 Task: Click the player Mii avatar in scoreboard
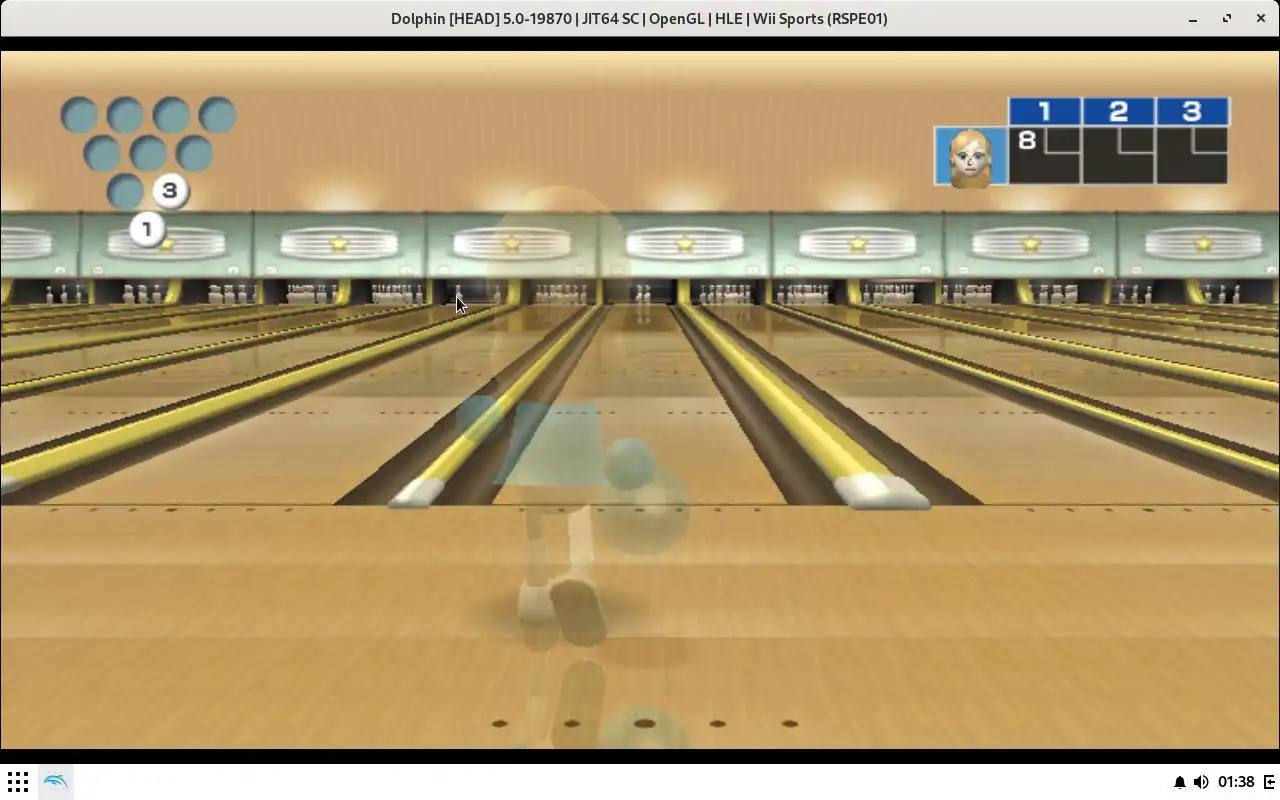point(970,157)
